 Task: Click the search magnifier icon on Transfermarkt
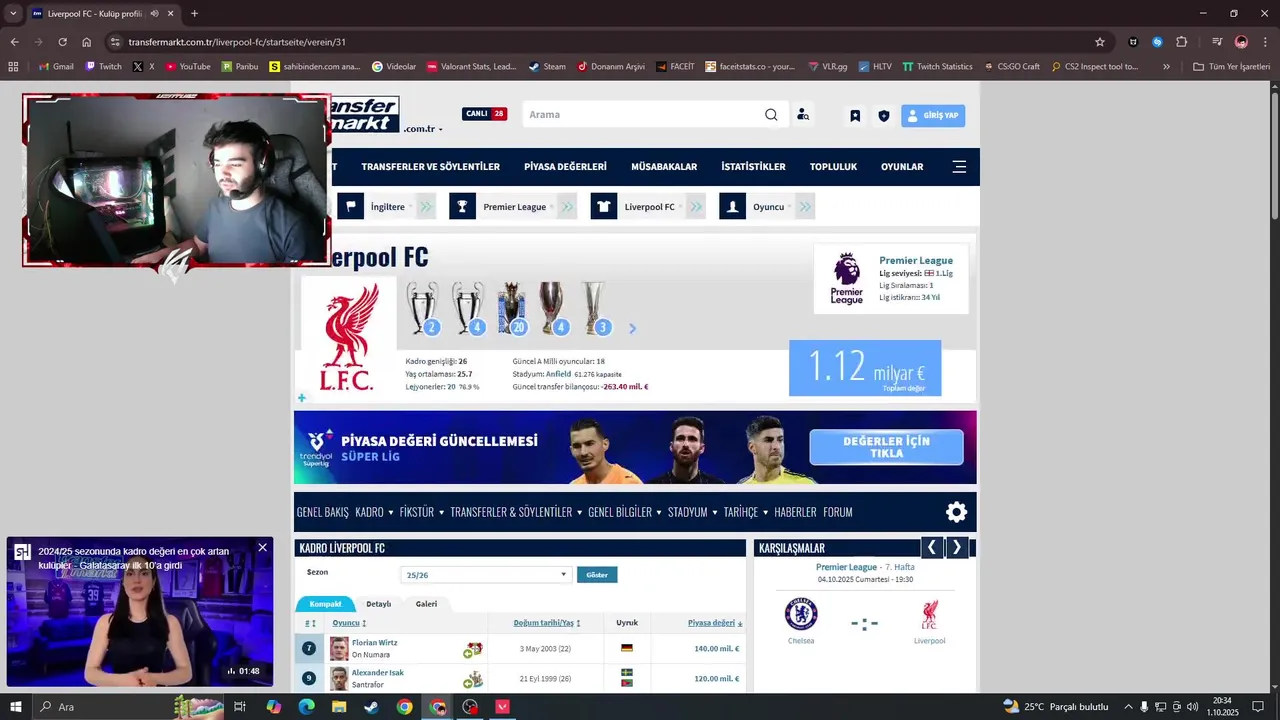pos(771,115)
